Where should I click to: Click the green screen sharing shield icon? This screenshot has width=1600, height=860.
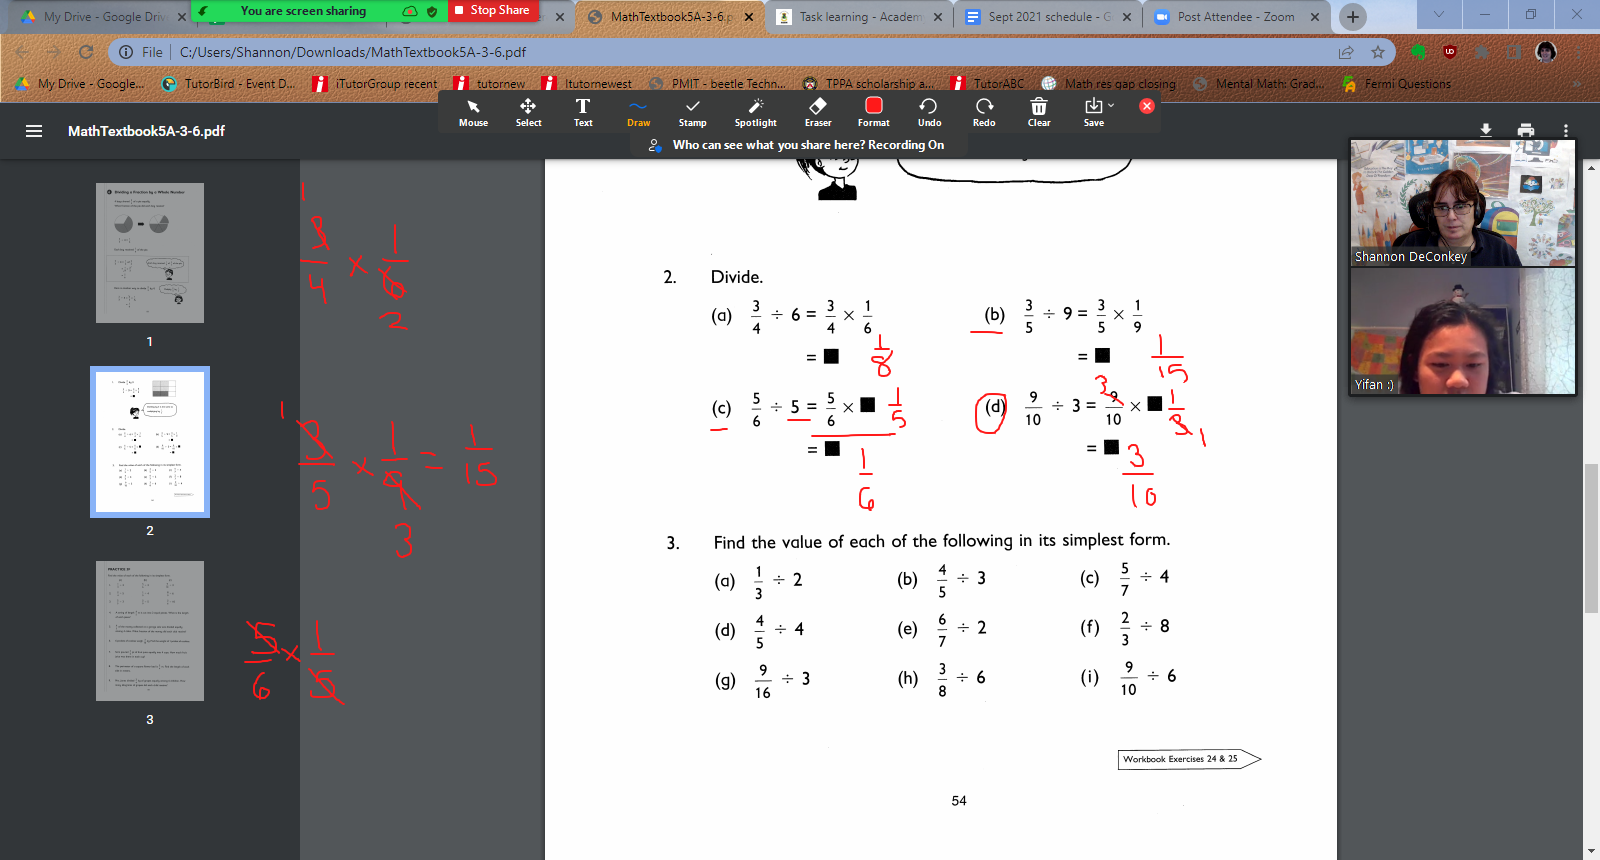(432, 11)
